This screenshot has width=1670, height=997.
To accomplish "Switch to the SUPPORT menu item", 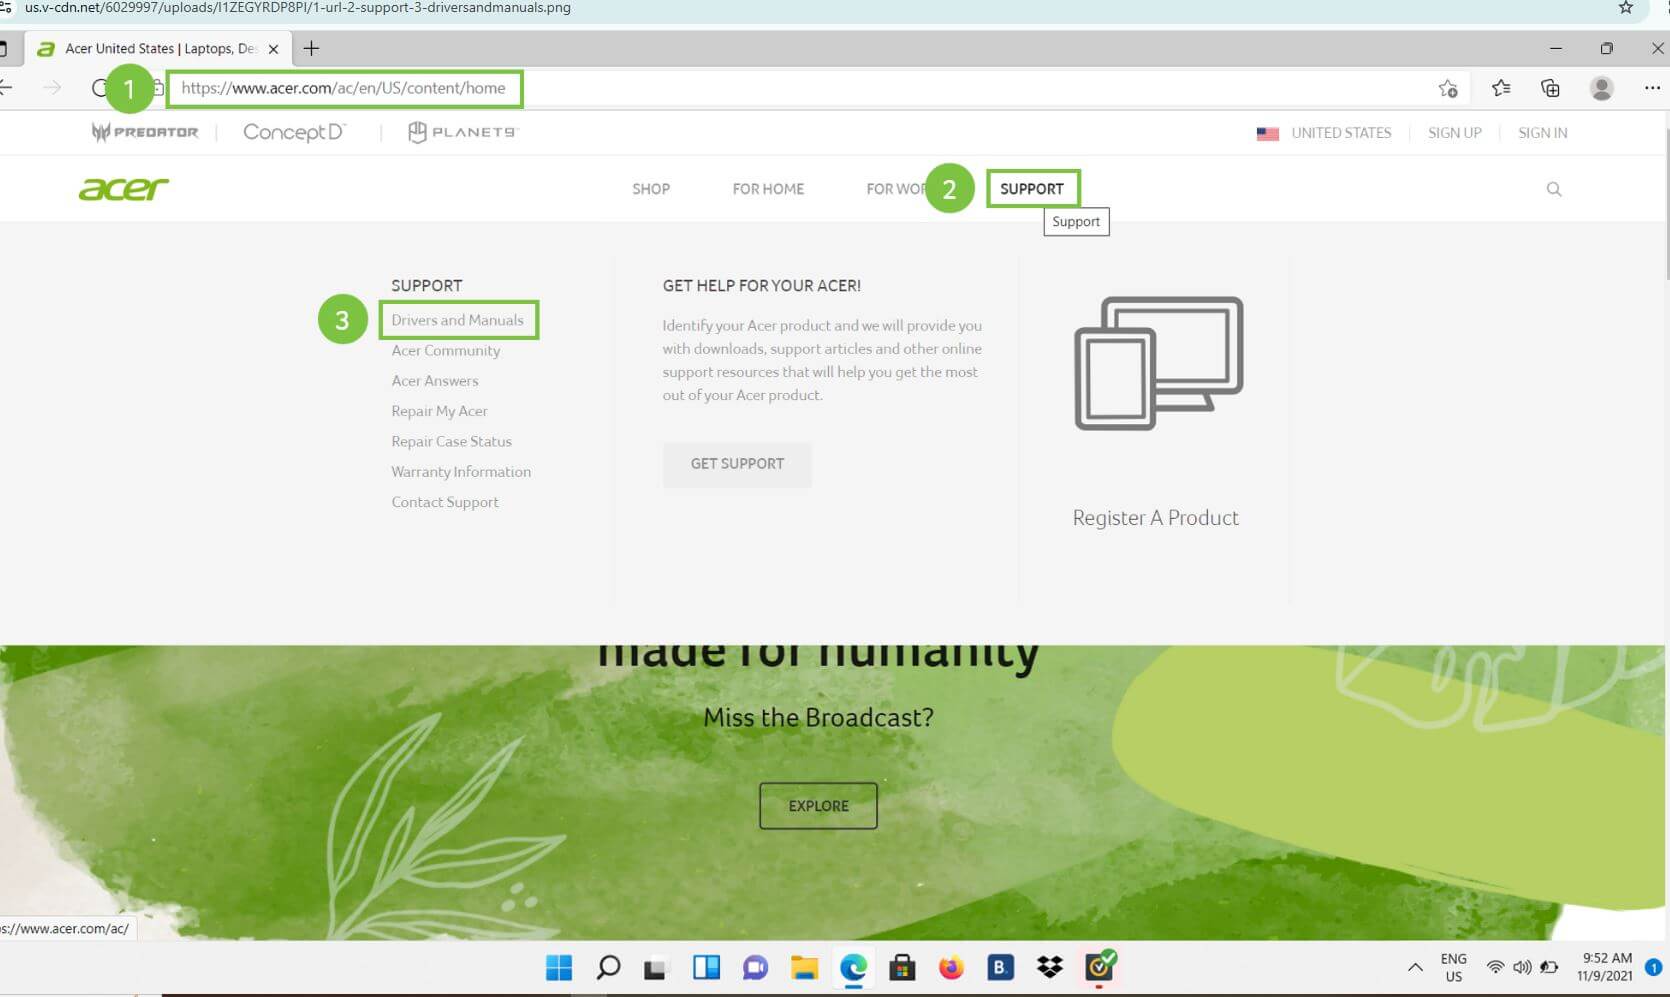I will point(1033,188).
